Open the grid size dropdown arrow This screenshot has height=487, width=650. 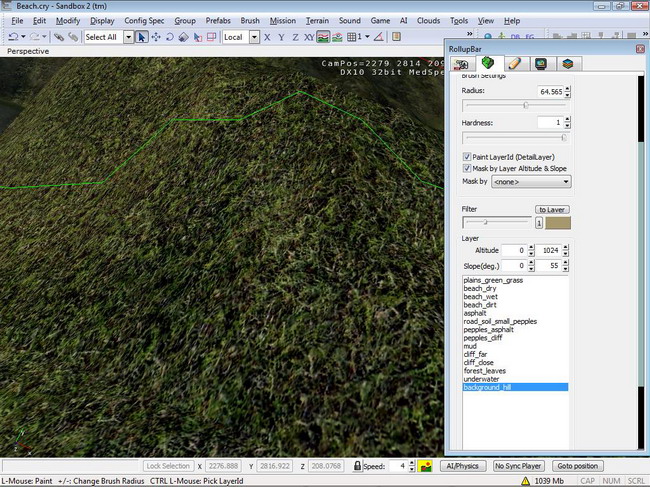[367, 37]
